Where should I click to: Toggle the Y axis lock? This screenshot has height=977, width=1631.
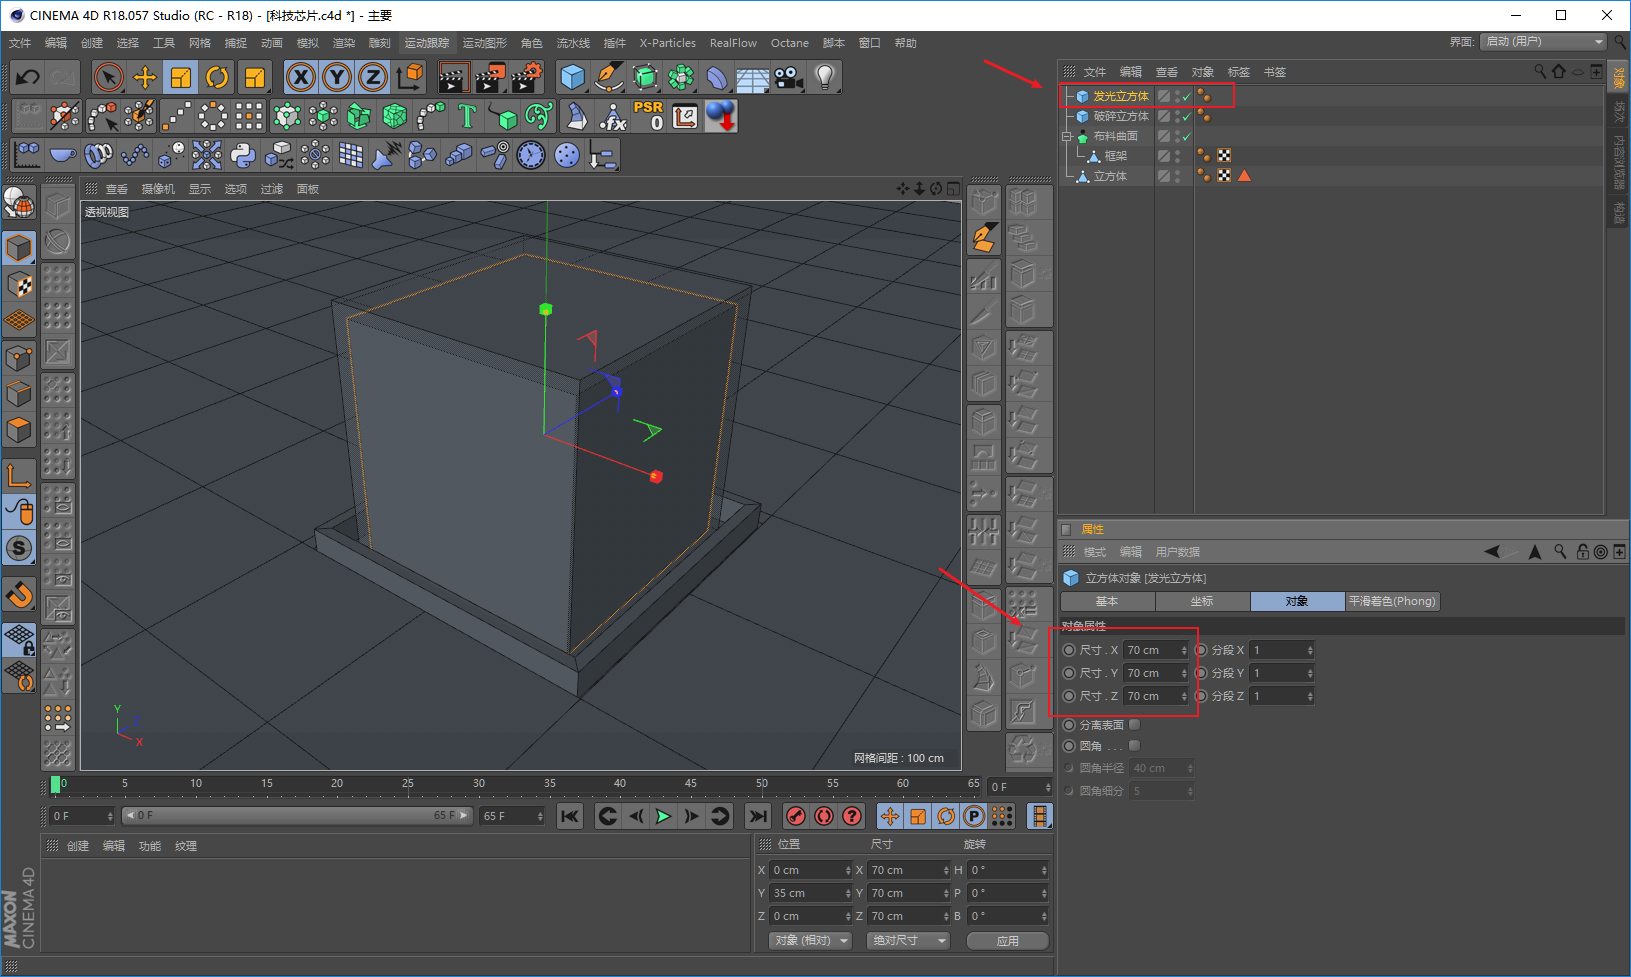coord(337,77)
